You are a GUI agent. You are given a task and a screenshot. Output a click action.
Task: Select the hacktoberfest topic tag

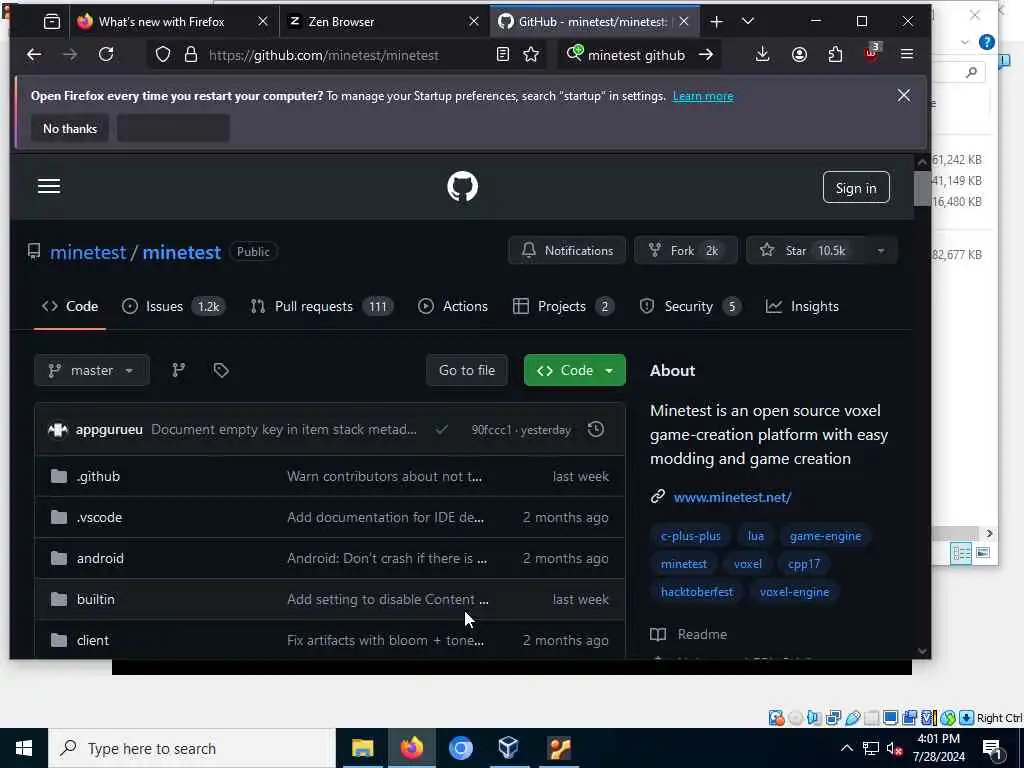point(696,592)
